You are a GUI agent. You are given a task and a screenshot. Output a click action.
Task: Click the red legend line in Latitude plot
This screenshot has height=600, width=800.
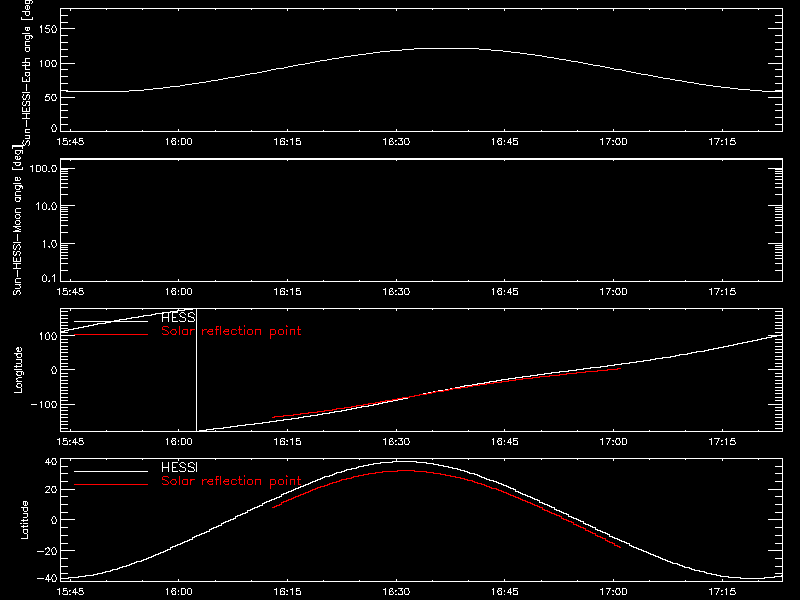pos(111,484)
